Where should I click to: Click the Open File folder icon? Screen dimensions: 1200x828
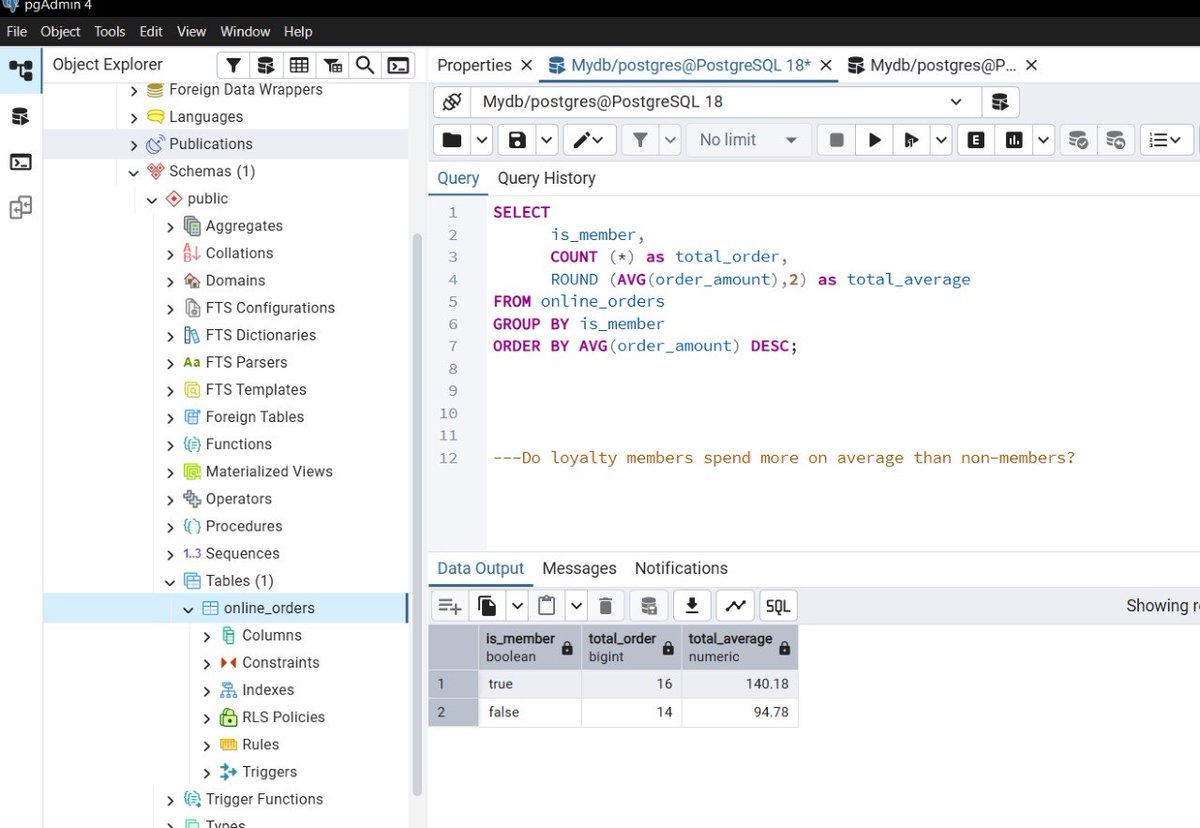click(x=452, y=140)
